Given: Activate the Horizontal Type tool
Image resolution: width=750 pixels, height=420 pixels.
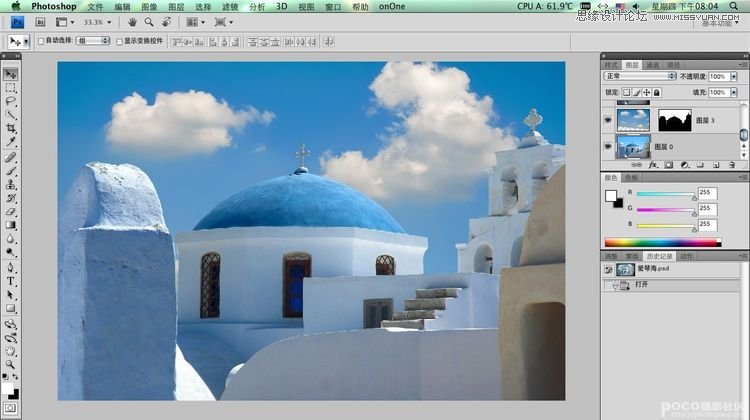Looking at the screenshot, I should click(x=10, y=281).
